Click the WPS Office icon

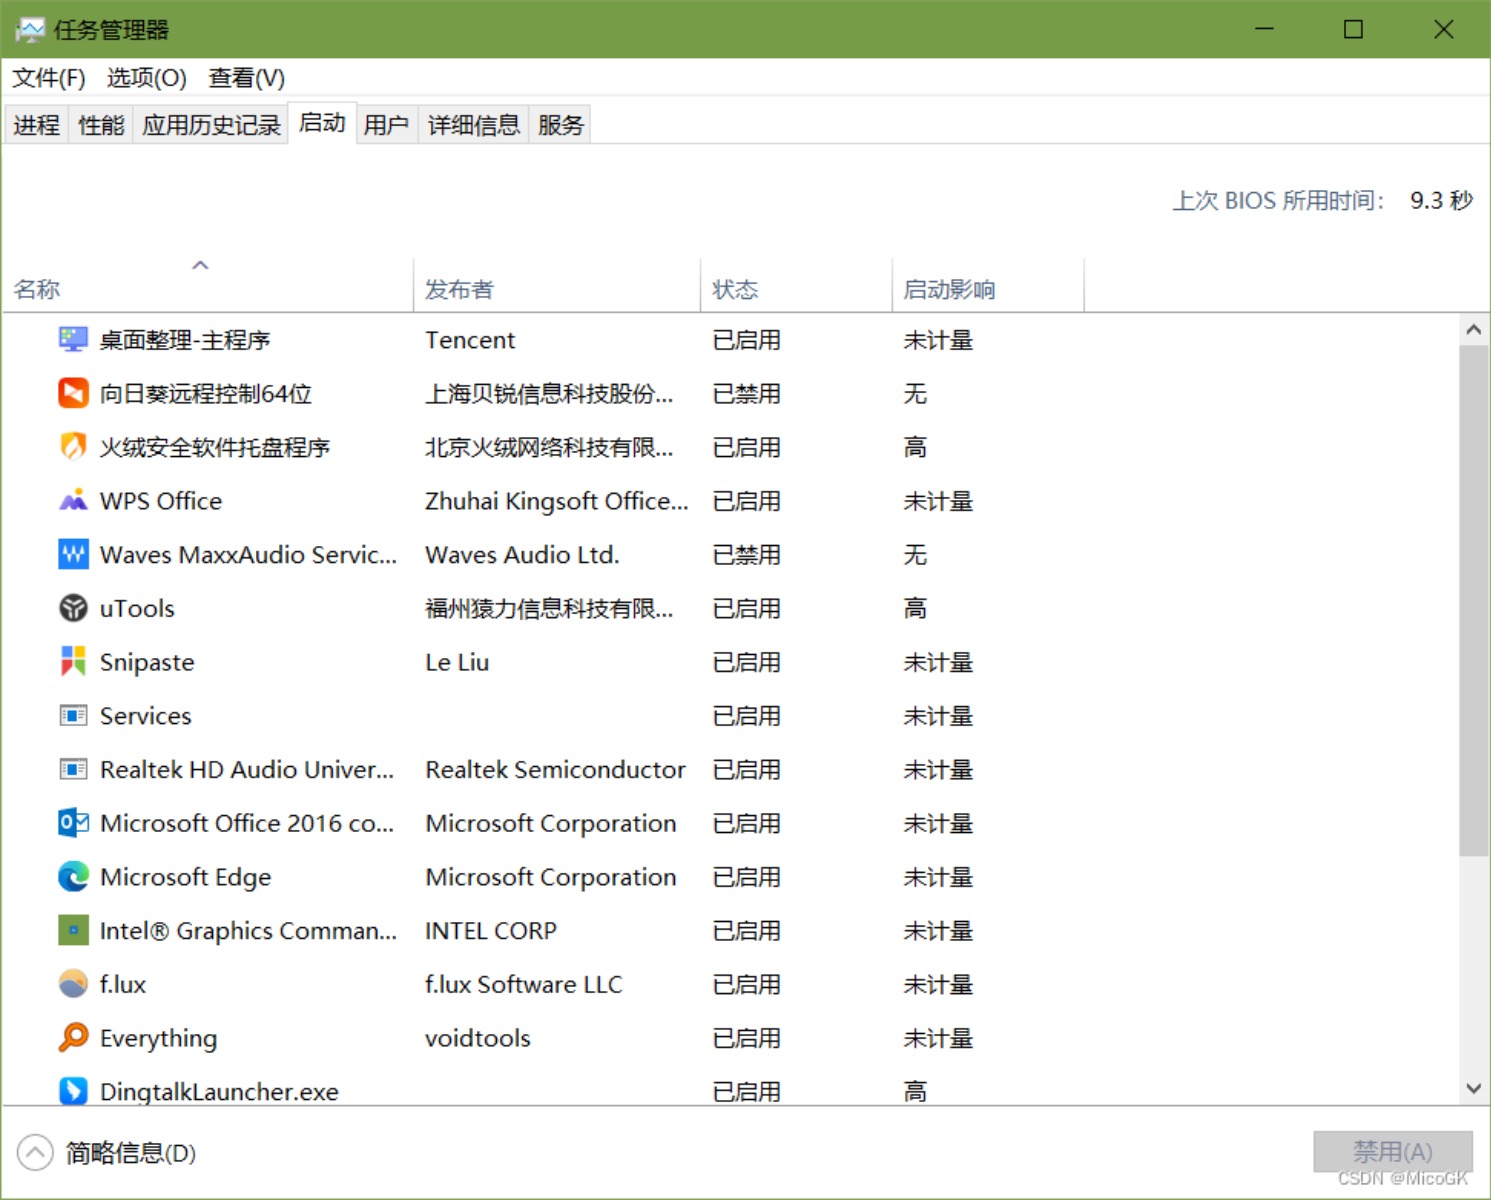(x=73, y=501)
